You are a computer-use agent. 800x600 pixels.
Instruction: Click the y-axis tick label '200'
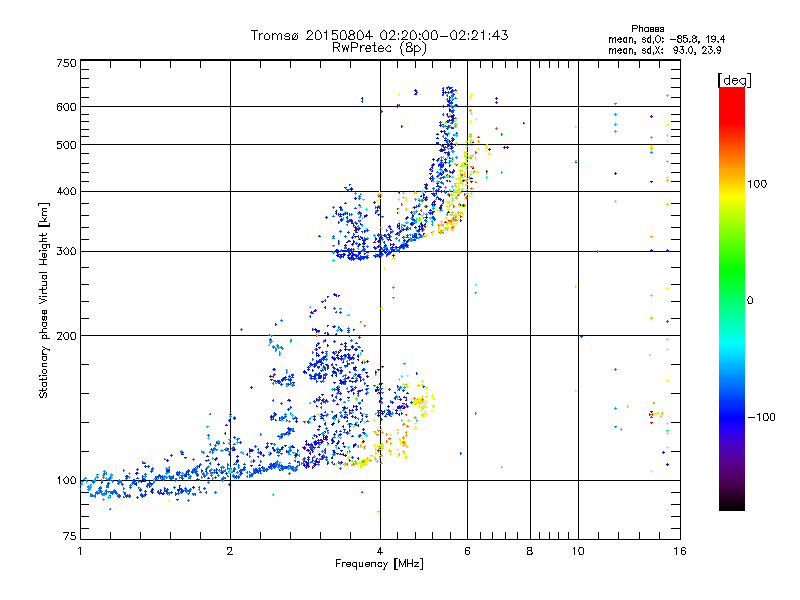[x=66, y=336]
